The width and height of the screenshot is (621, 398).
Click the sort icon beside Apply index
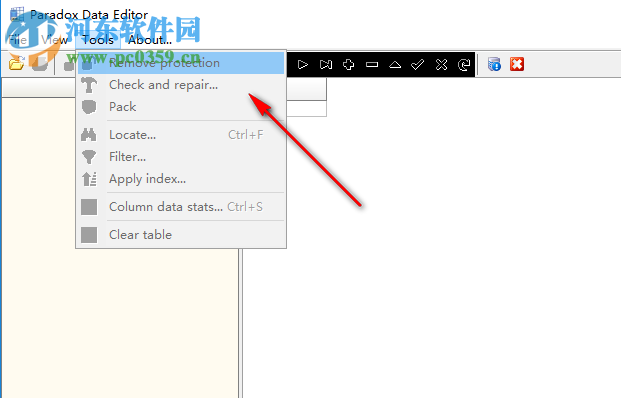click(x=89, y=179)
